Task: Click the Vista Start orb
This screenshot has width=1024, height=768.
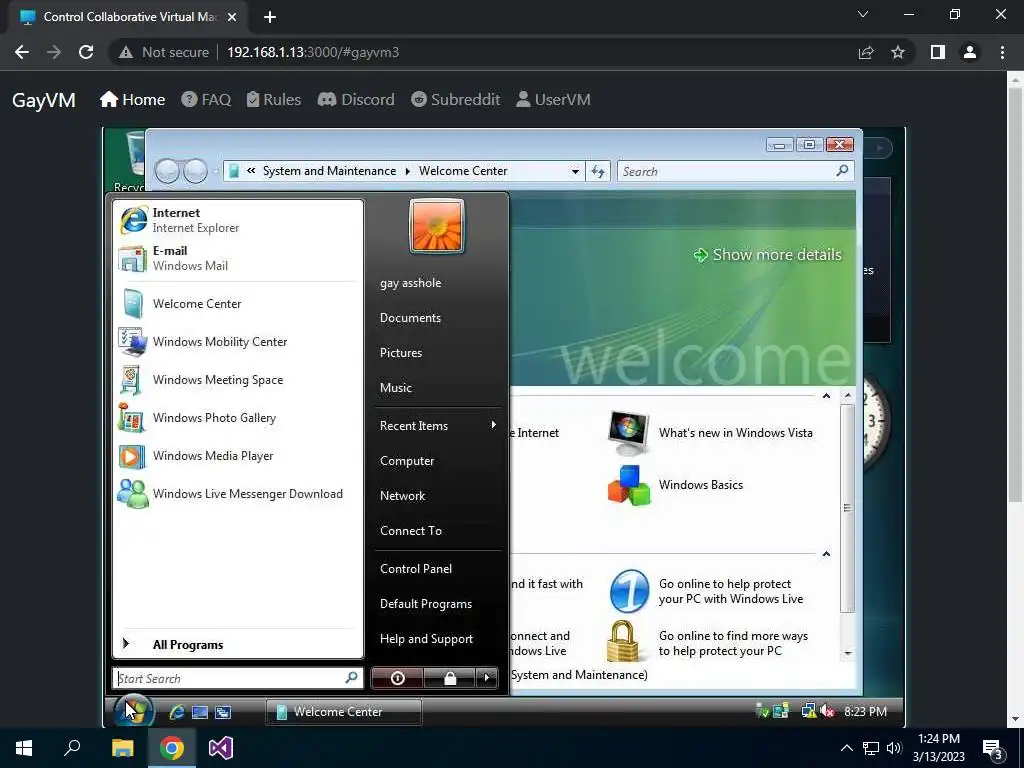Action: pos(134,711)
